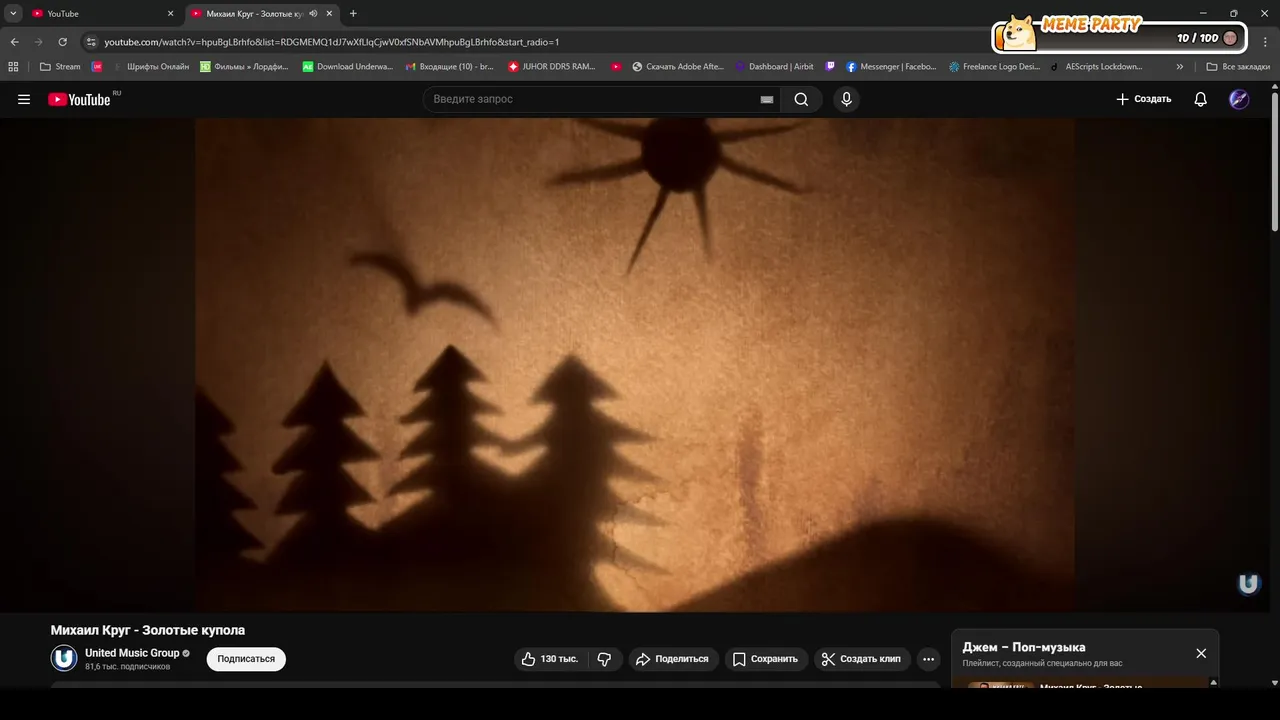Open the account avatar menu
1280x720 pixels.
coord(1238,99)
